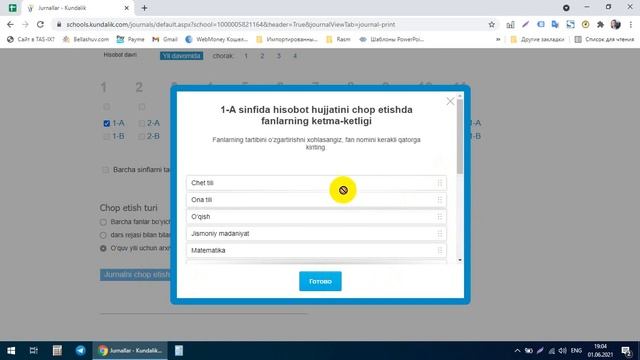
Task: Open the Gmail bookmark
Action: [x=165, y=39]
